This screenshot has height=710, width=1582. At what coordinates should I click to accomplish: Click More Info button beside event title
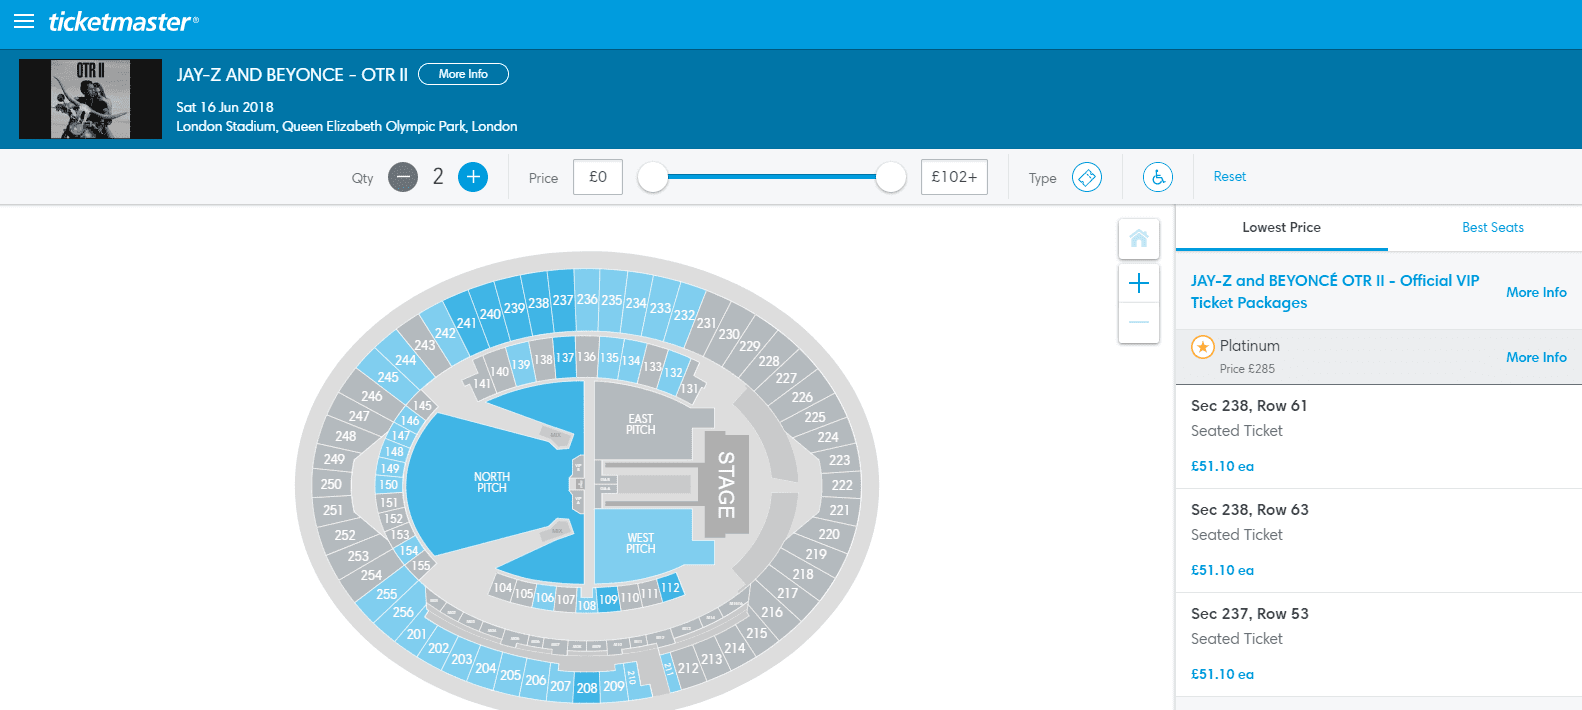[463, 74]
